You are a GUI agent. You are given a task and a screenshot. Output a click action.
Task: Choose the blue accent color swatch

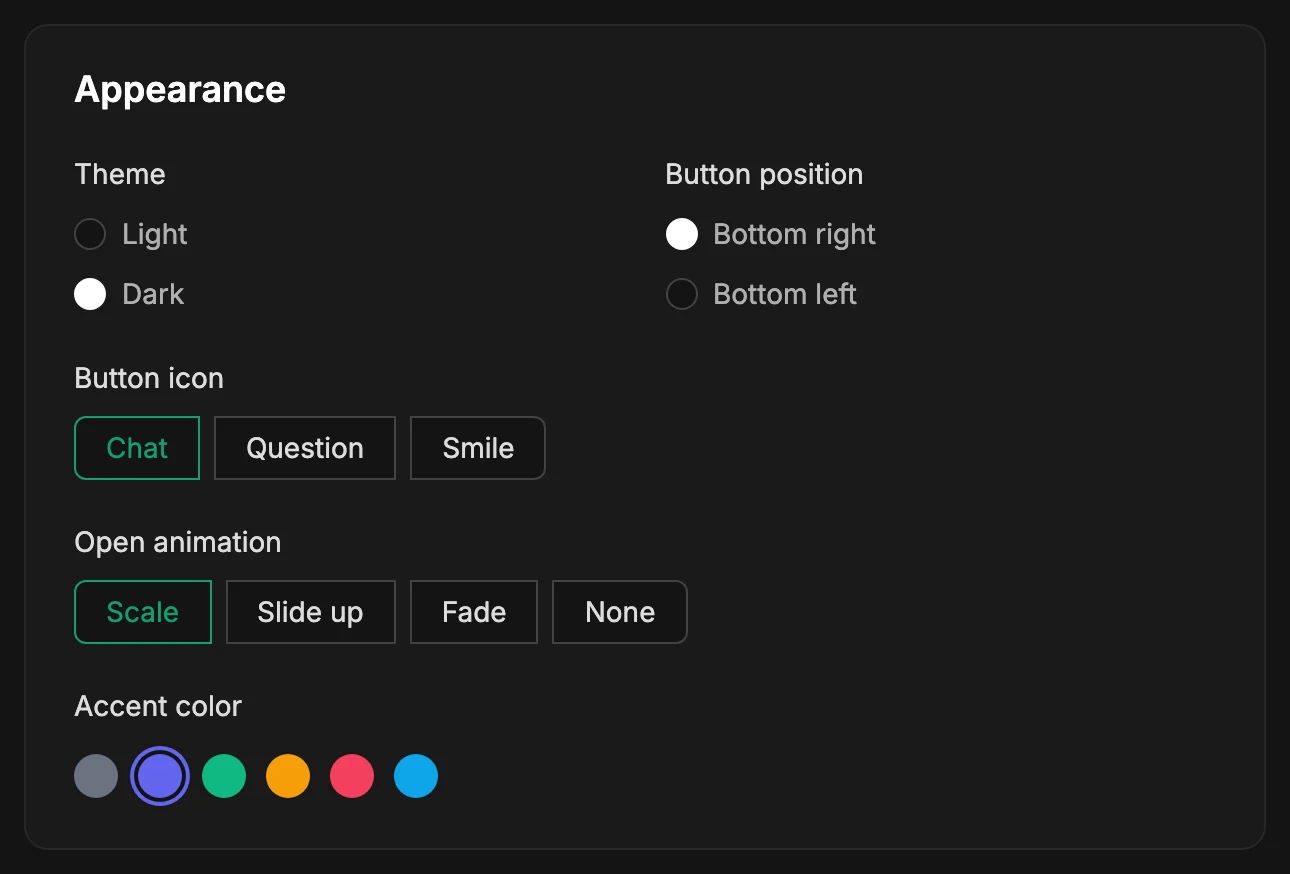click(x=416, y=776)
